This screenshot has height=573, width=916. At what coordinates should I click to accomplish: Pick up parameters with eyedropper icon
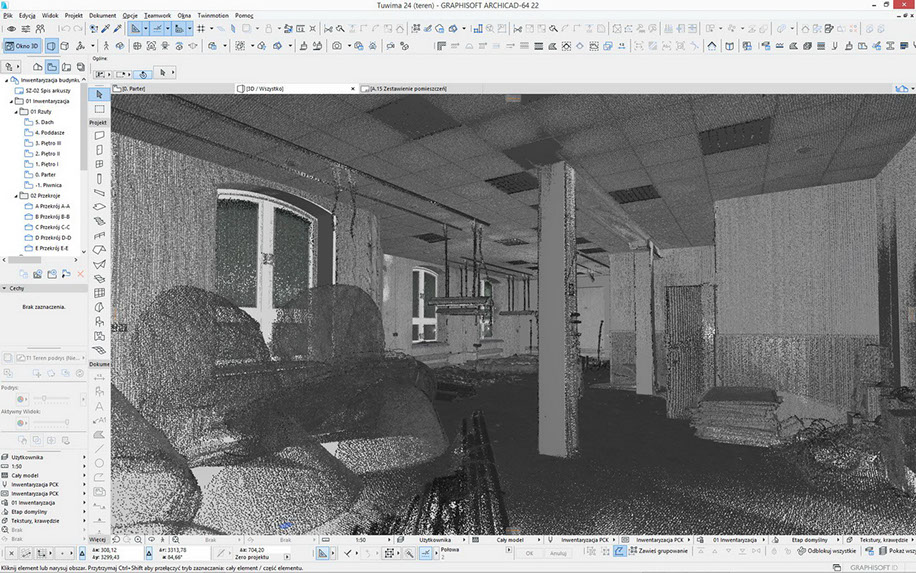point(108,29)
